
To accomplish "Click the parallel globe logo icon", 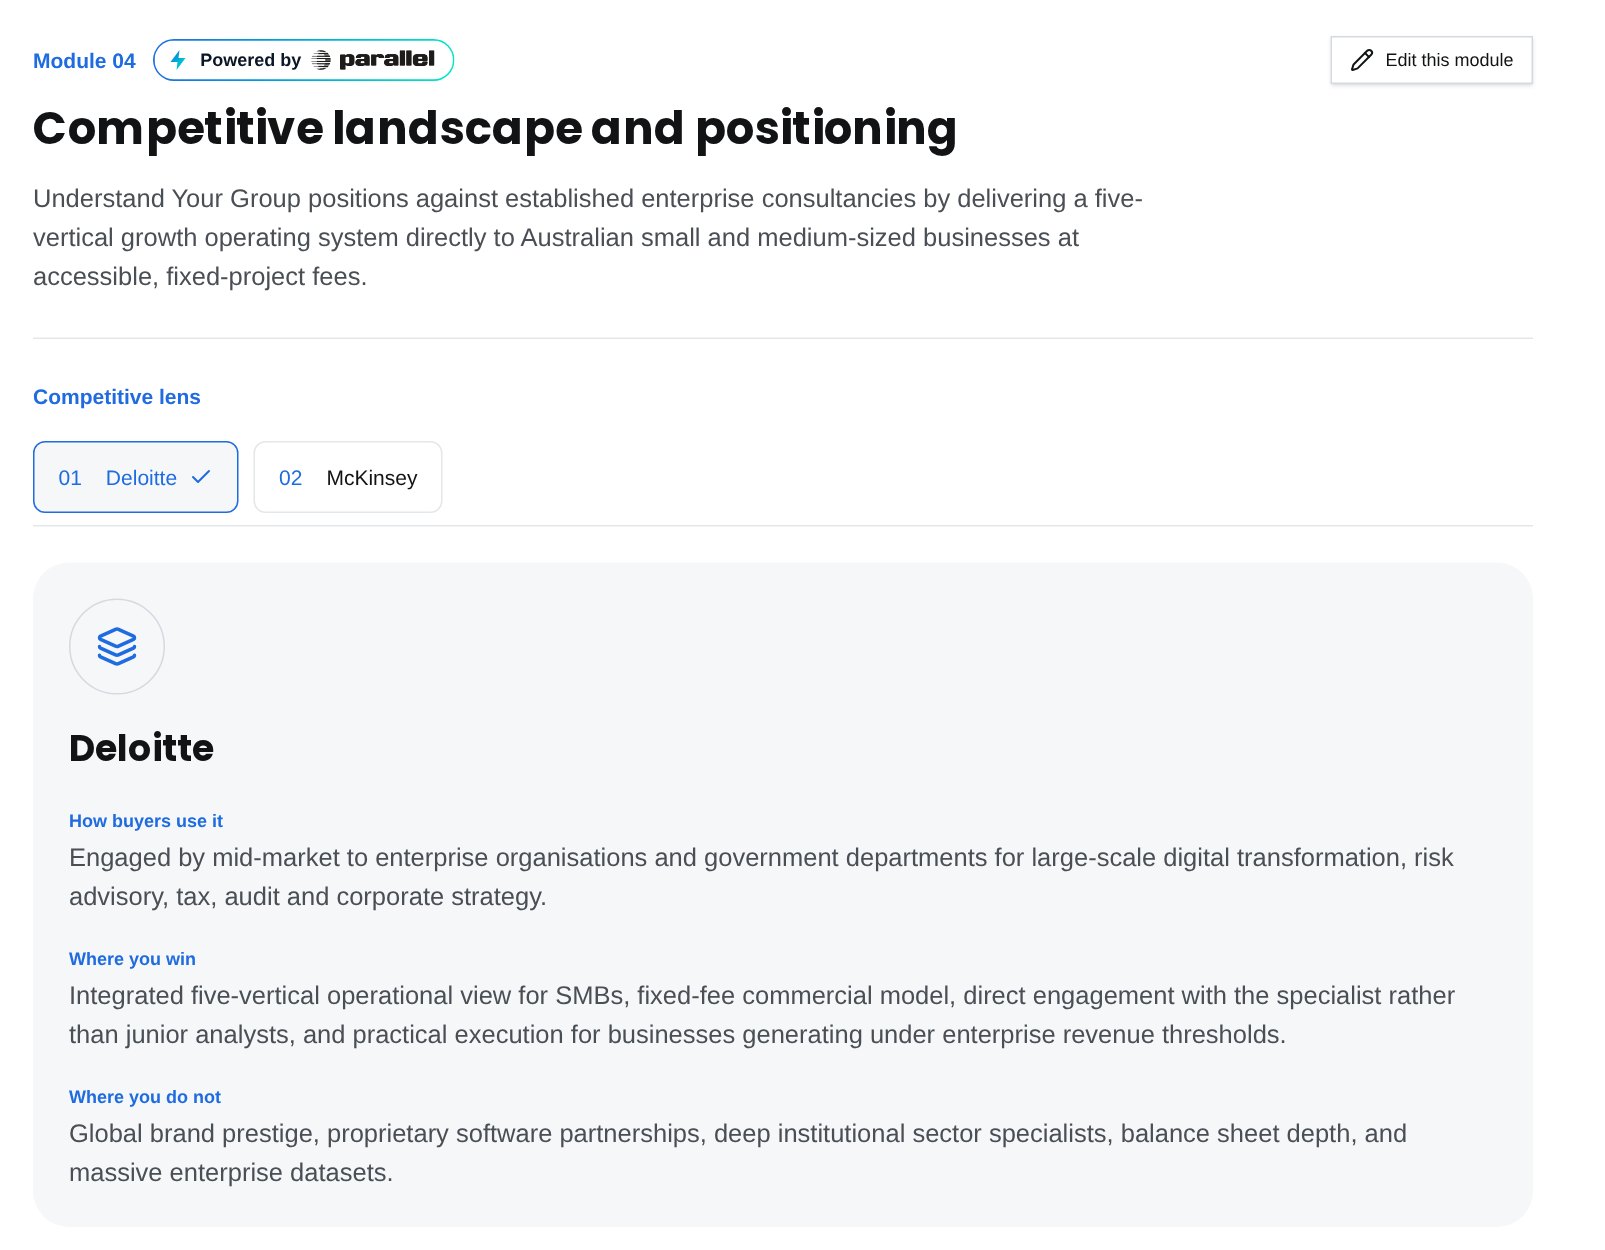I will point(321,60).
